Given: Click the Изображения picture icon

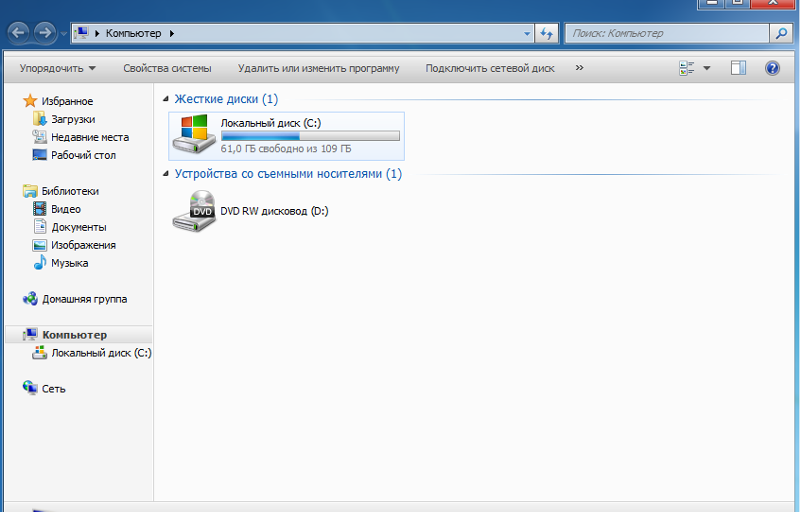Looking at the screenshot, I should (40, 245).
